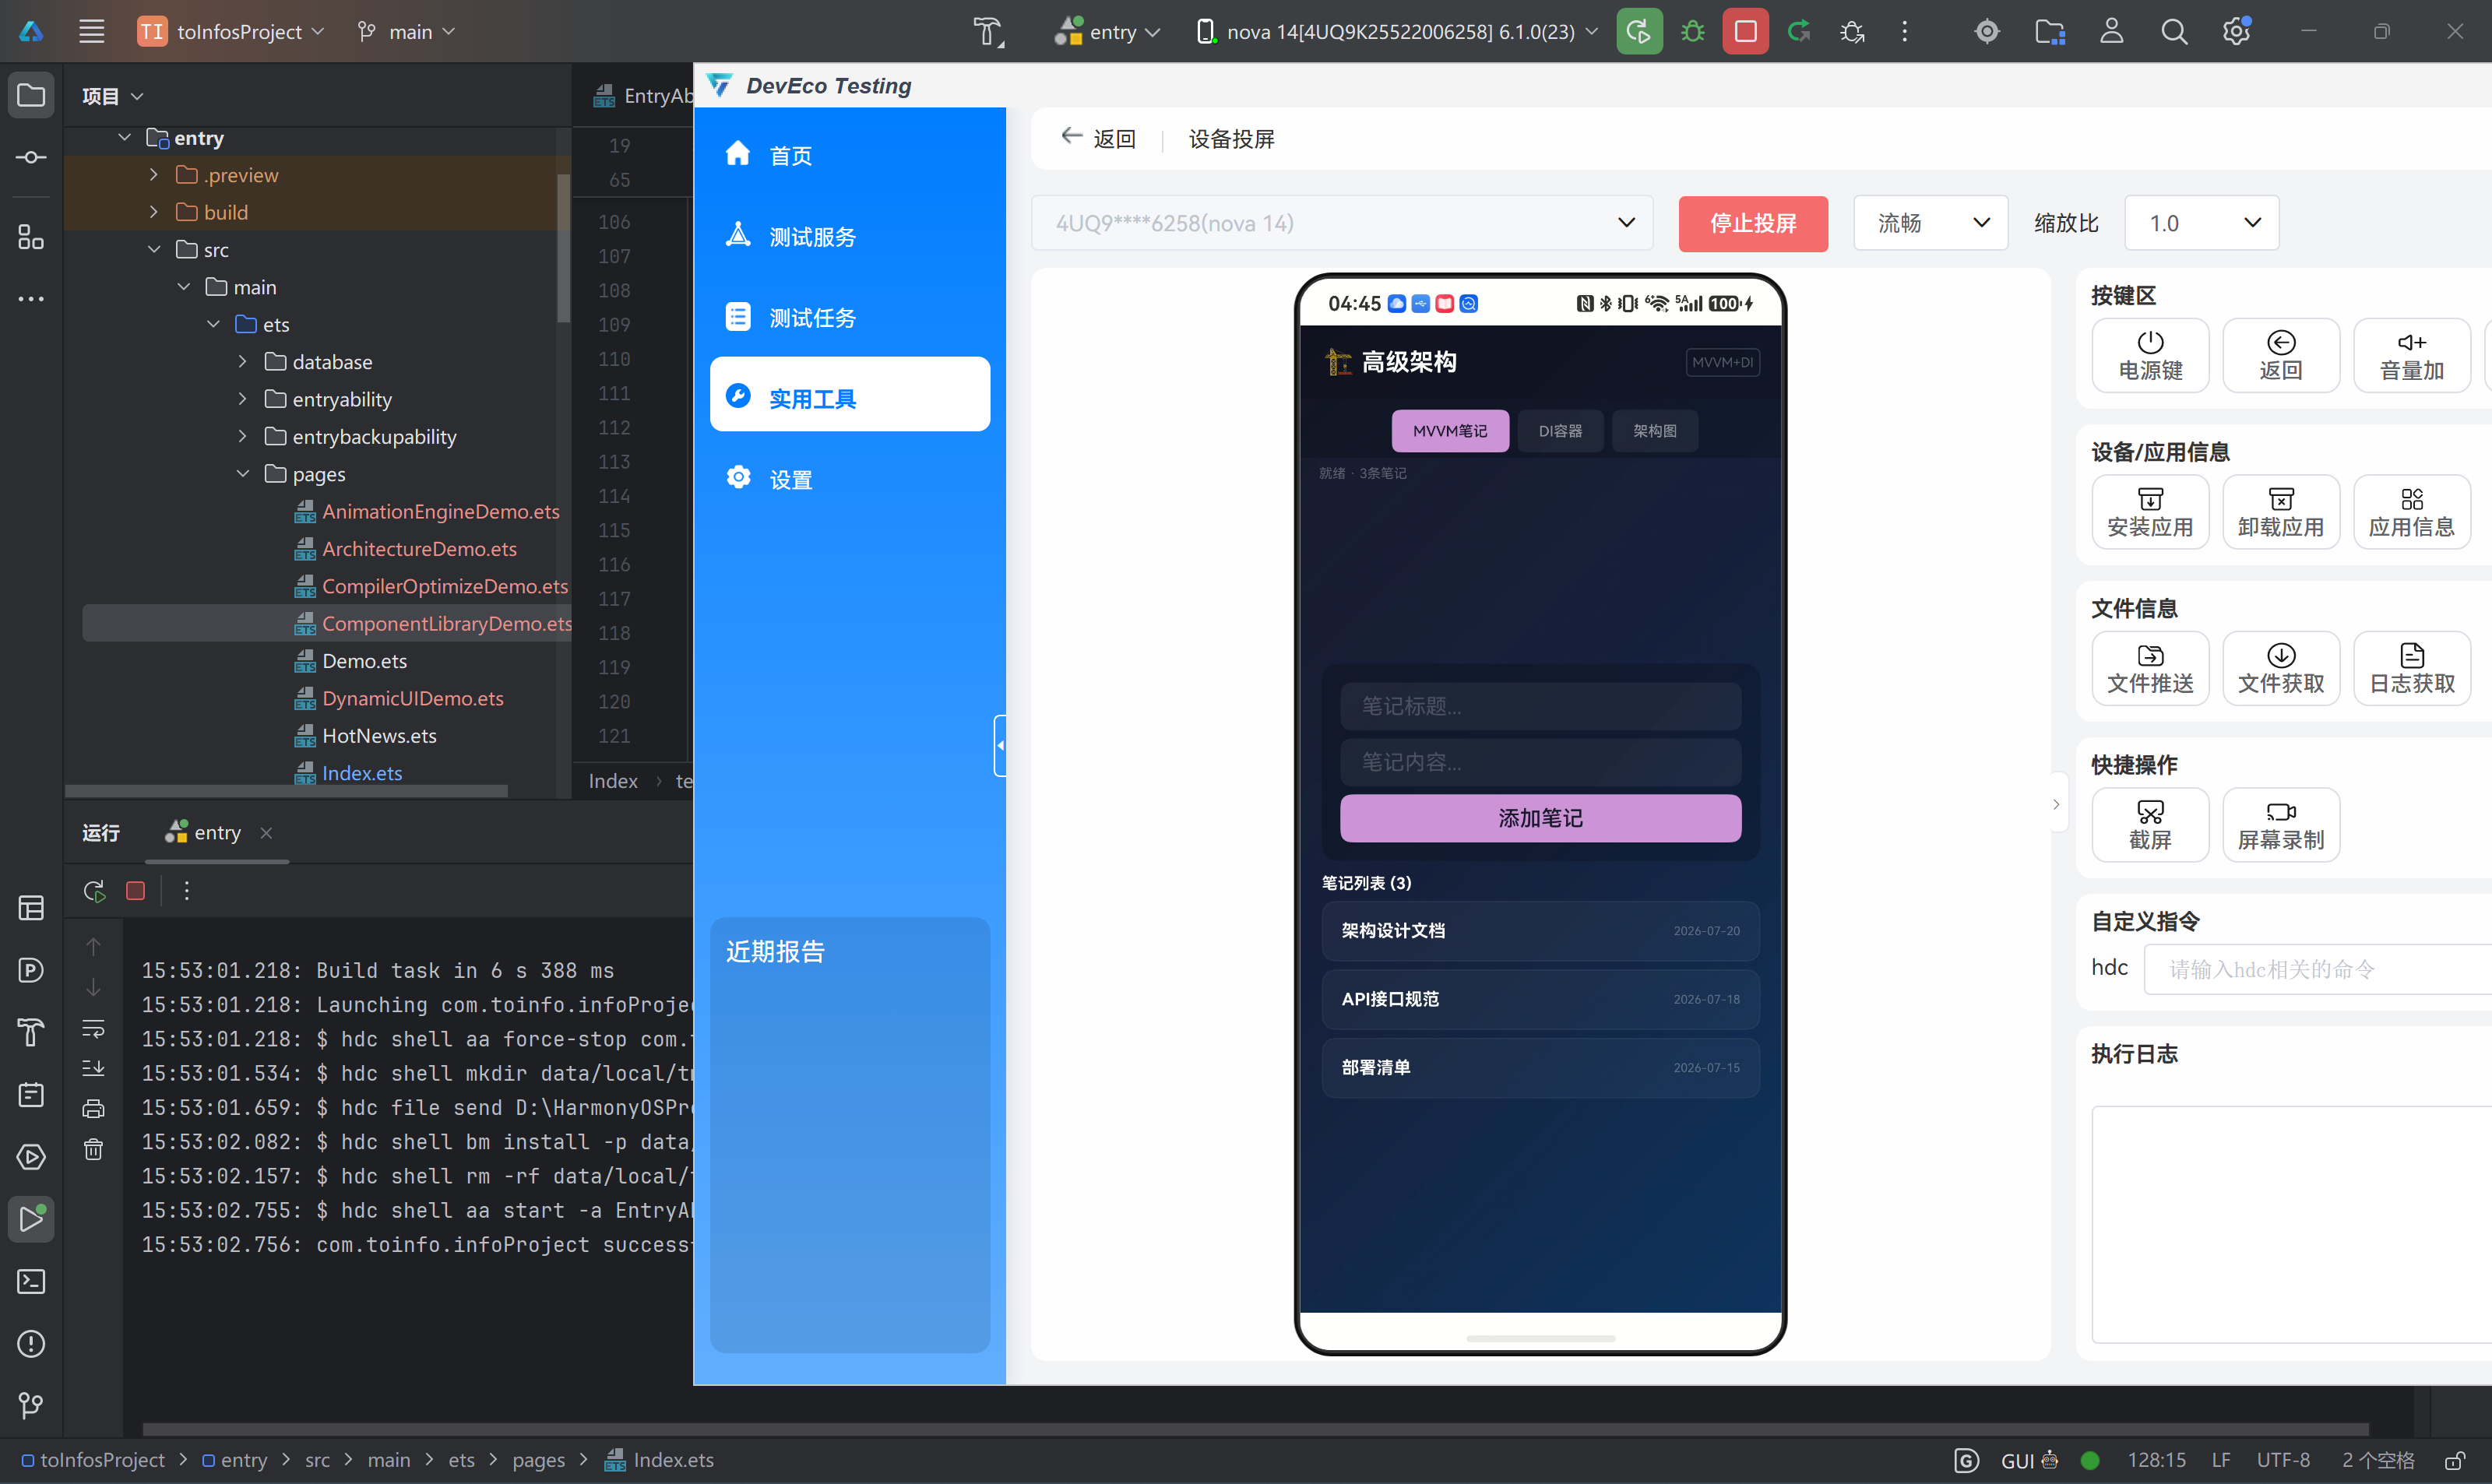Image resolution: width=2492 pixels, height=1484 pixels.
Task: Open ArchitectureDemo.ets in project tree
Action: [x=419, y=548]
